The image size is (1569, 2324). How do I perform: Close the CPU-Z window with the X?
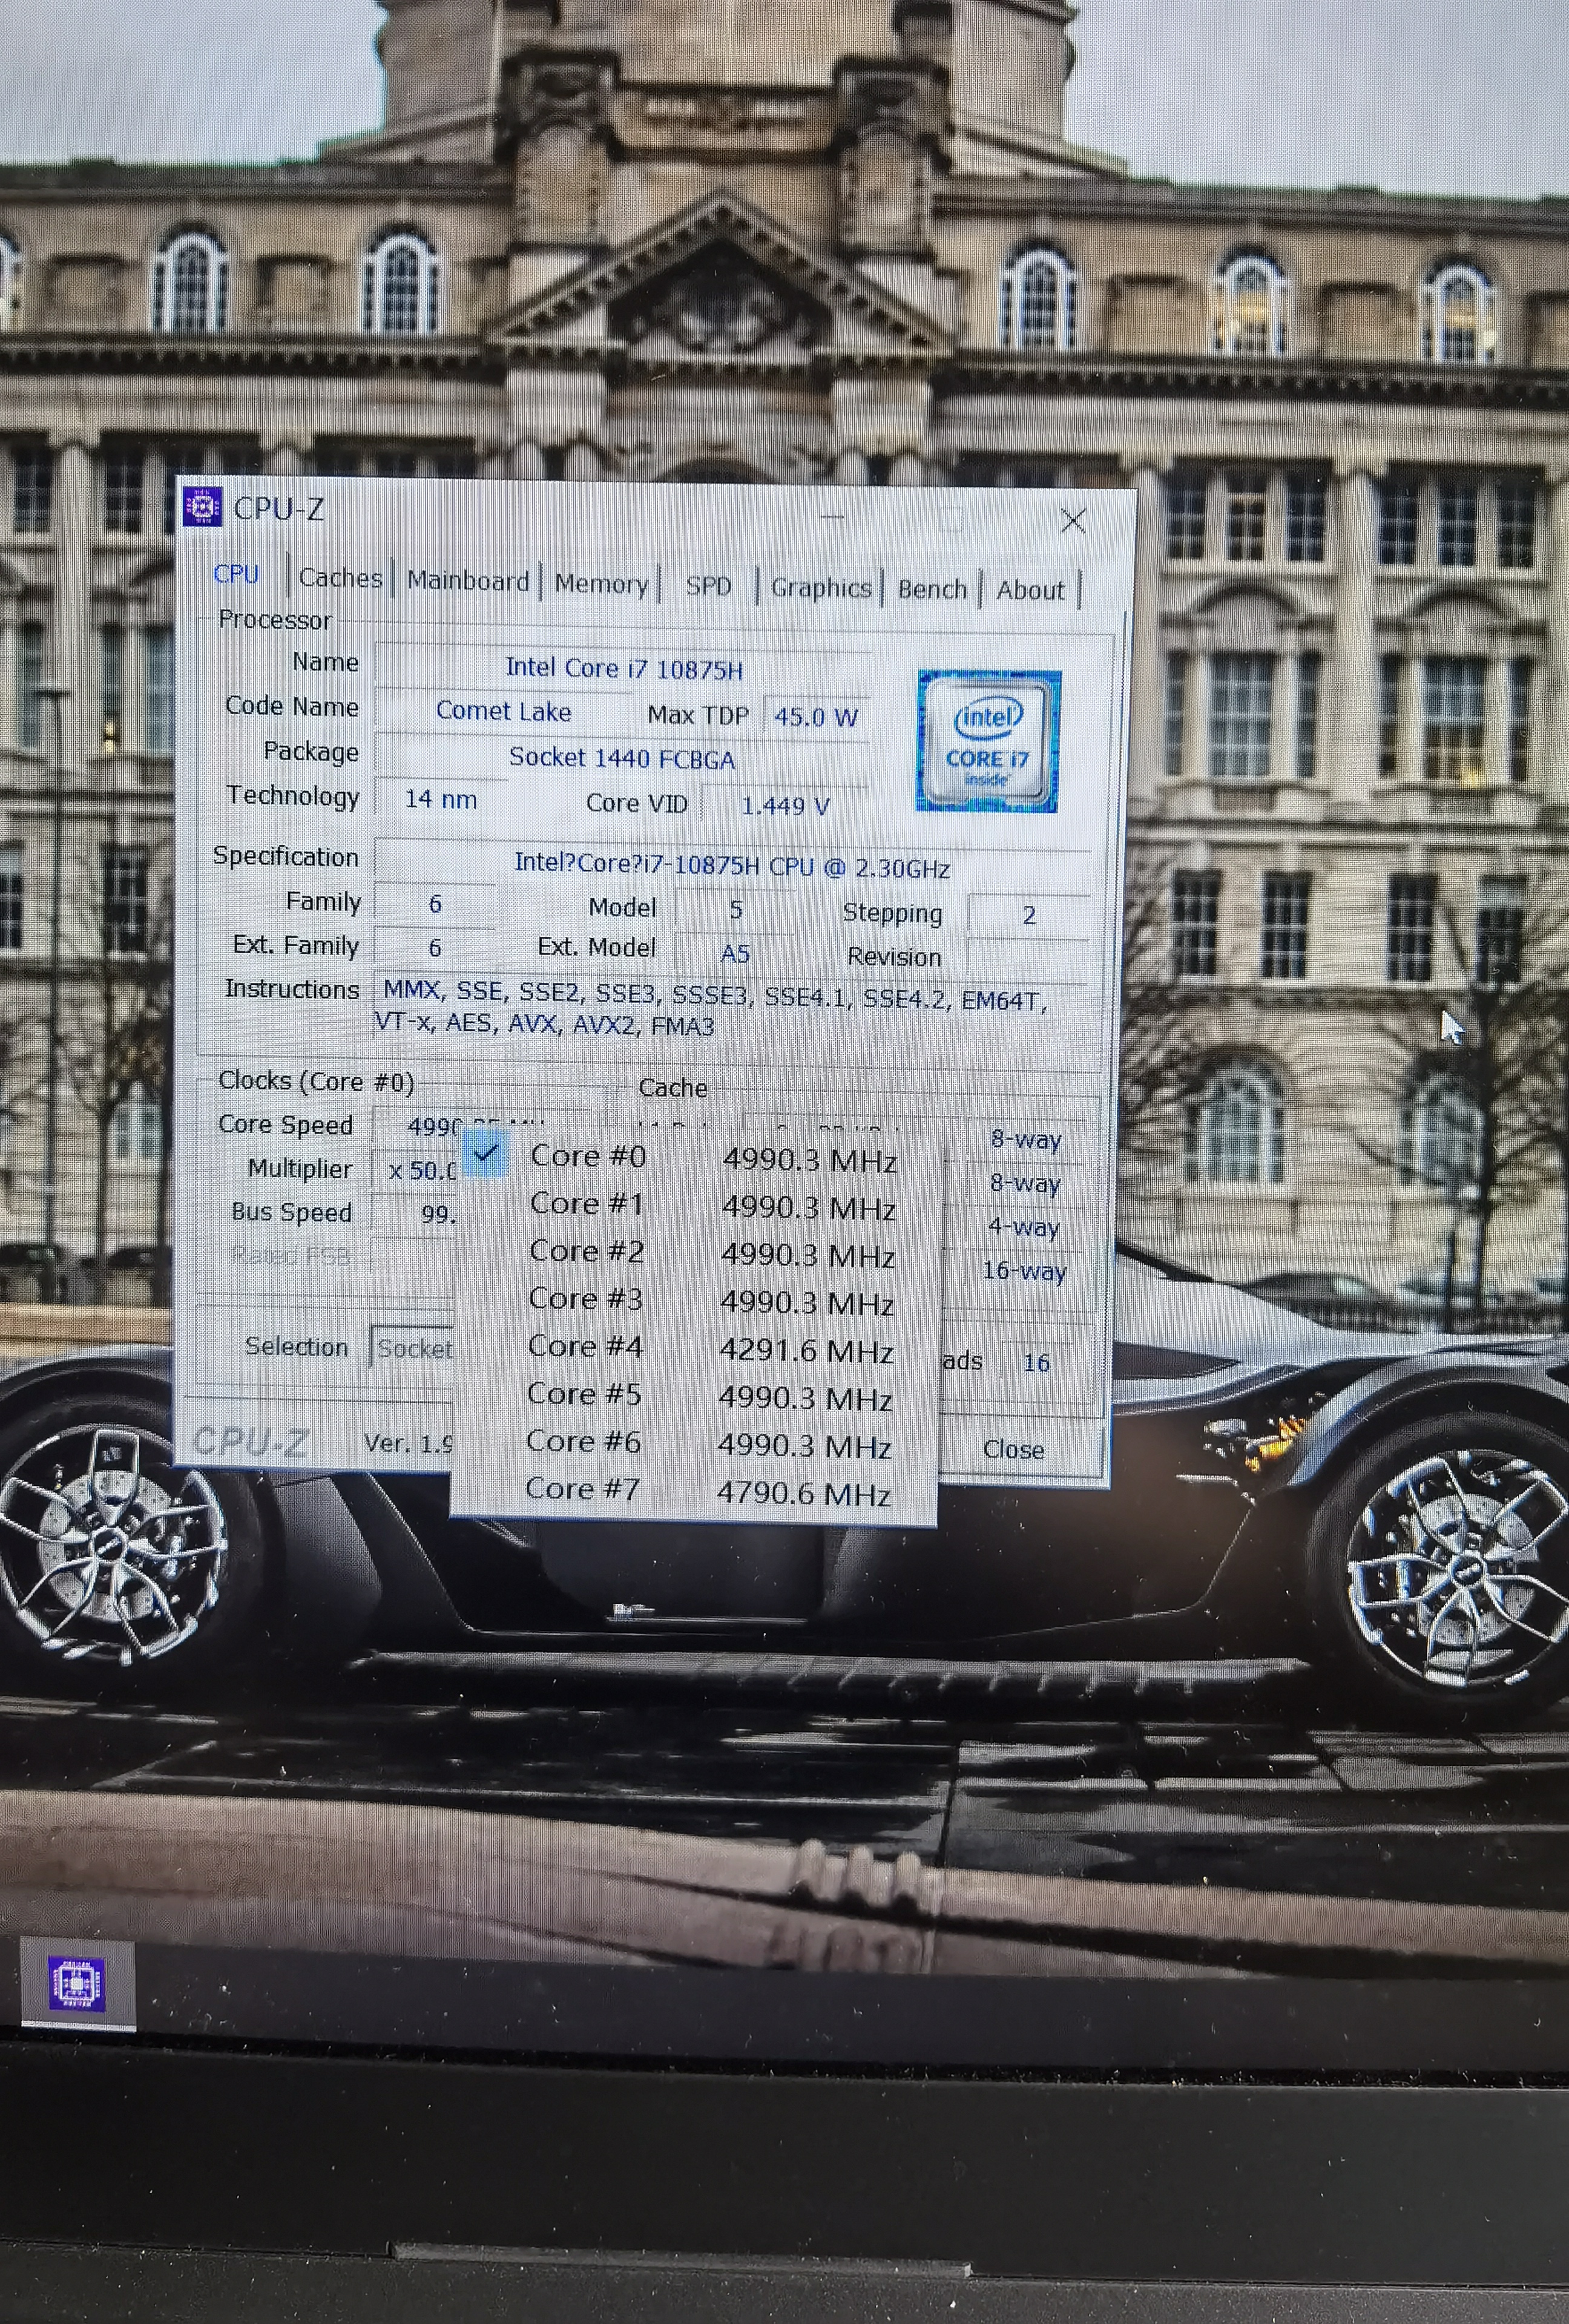1073,520
